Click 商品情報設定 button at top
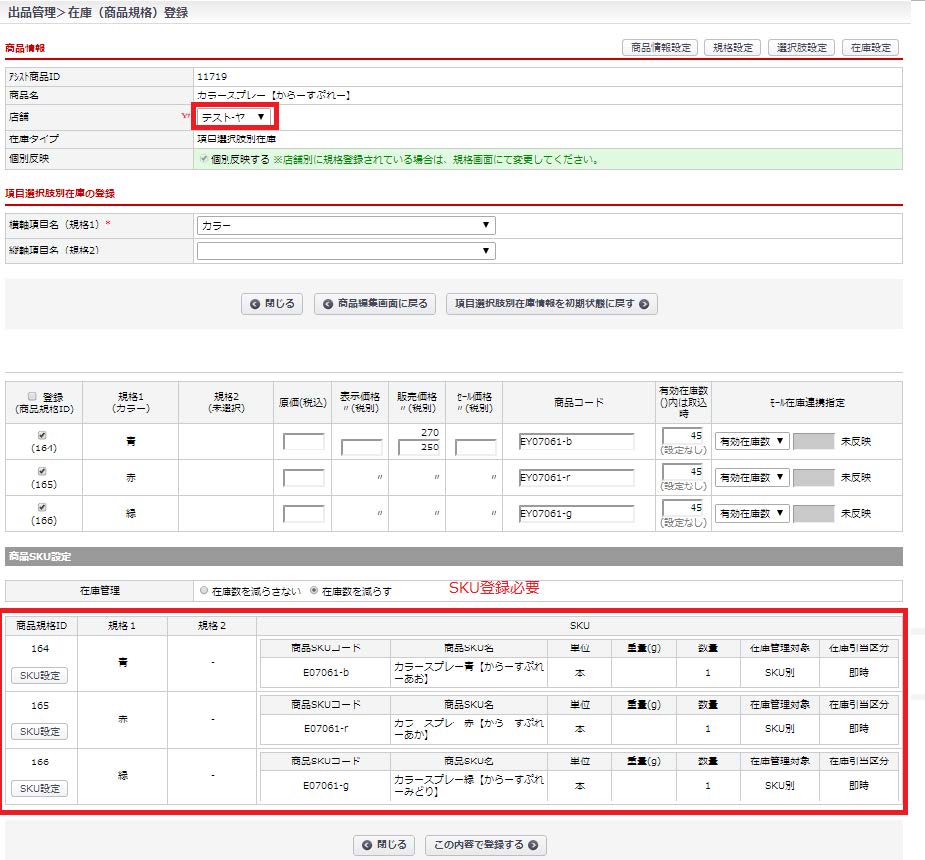 (x=658, y=47)
